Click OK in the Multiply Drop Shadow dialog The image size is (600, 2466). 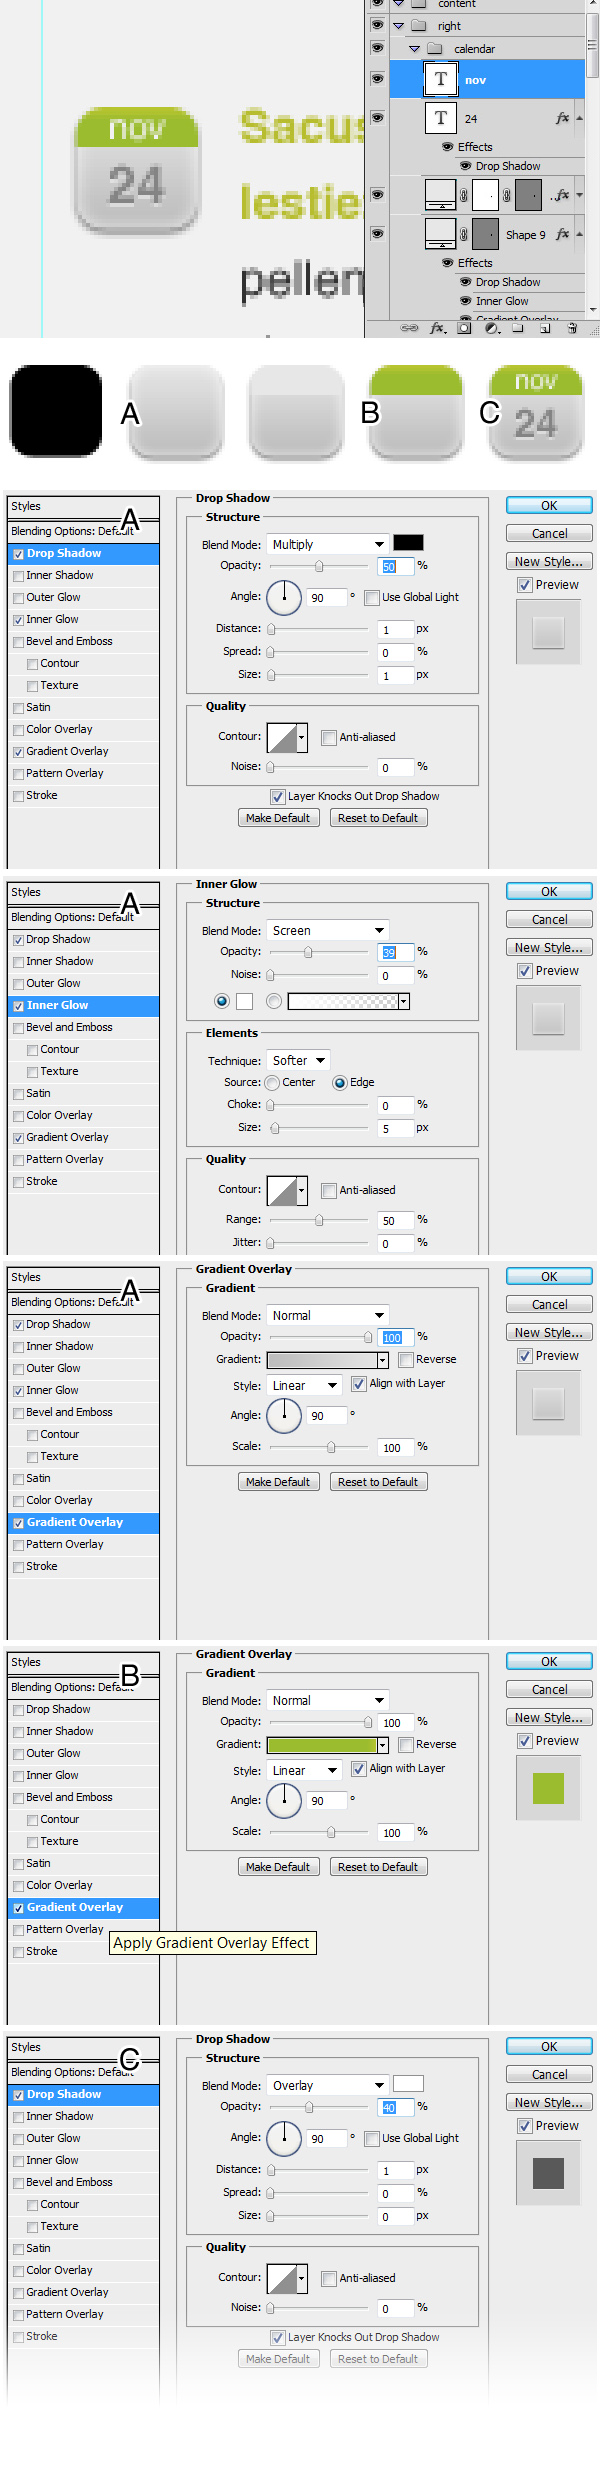pyautogui.click(x=549, y=505)
